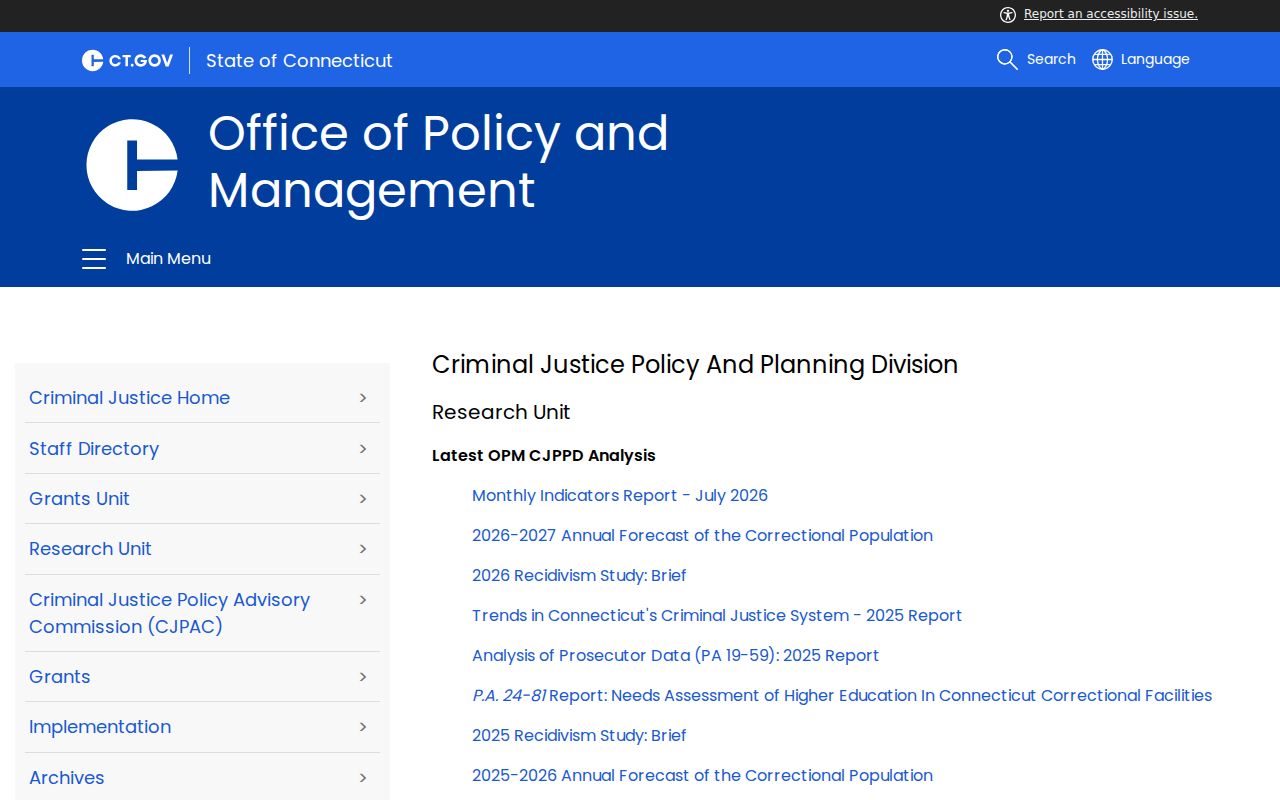Viewport: 1280px width, 800px height.
Task: Open the Language selector label
Action: click(x=1155, y=59)
